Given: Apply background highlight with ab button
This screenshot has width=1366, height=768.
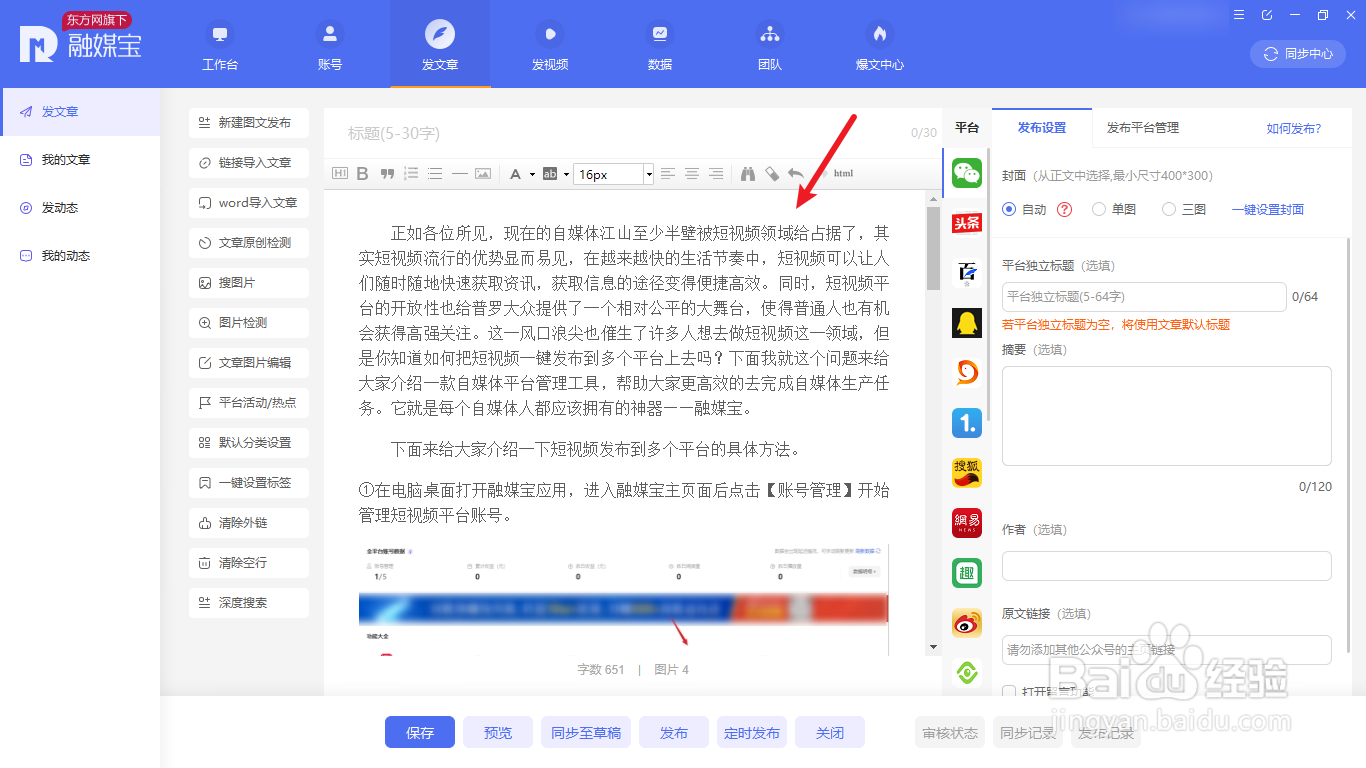Looking at the screenshot, I should [549, 174].
